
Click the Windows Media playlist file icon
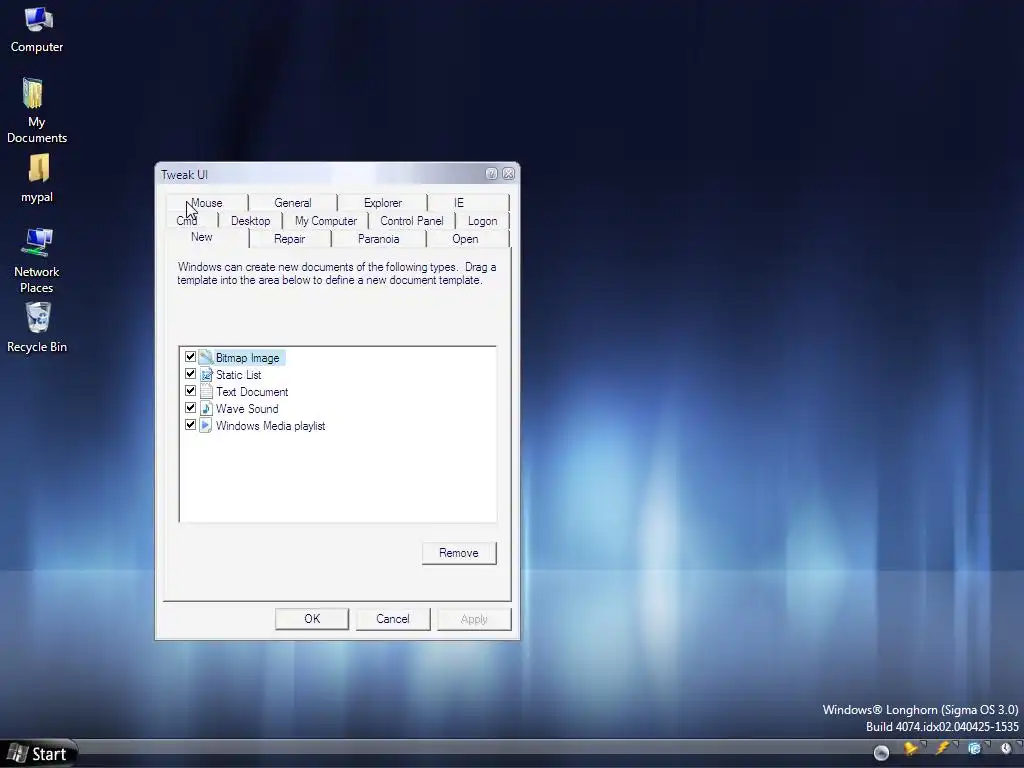pyautogui.click(x=206, y=425)
